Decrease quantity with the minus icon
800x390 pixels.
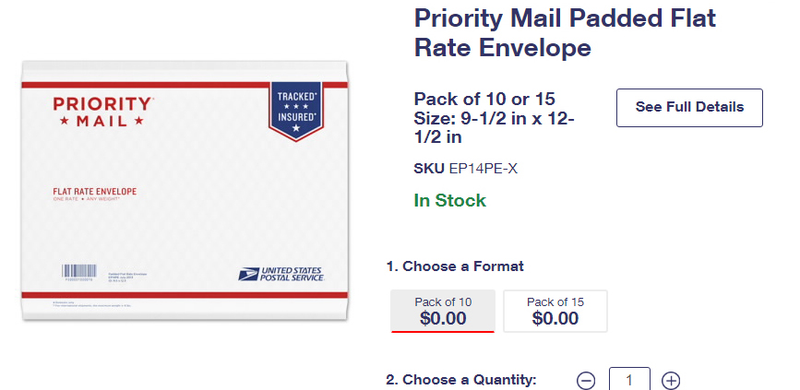586,380
